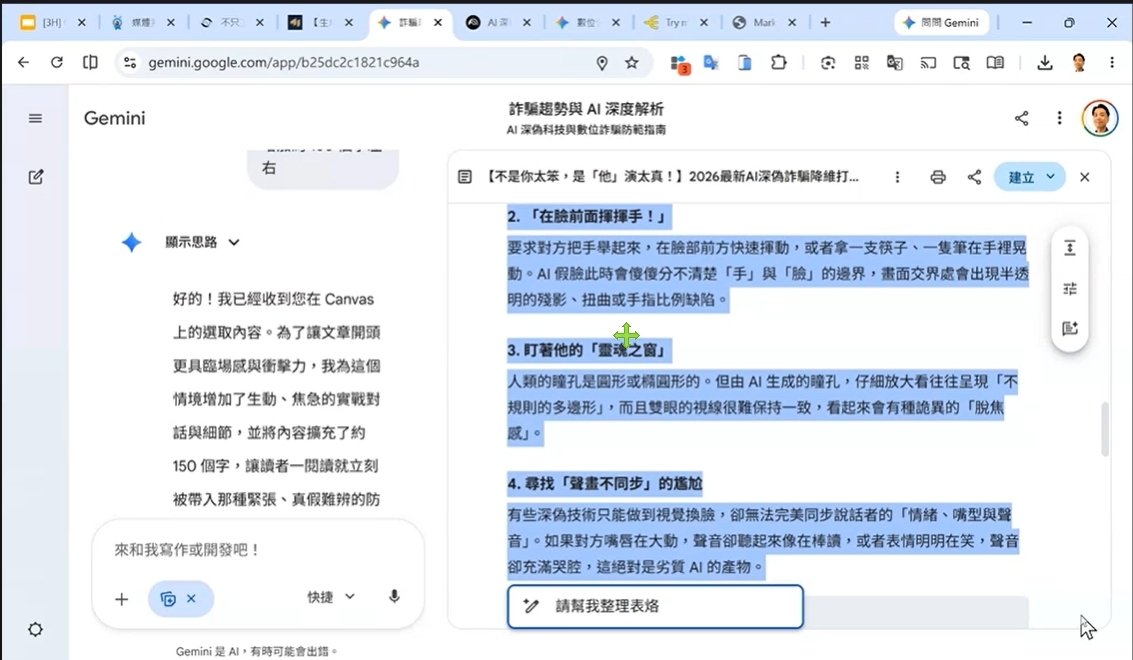Click the 問問 Gemini button in tab strip
The width and height of the screenshot is (1133, 660).
tap(942, 22)
